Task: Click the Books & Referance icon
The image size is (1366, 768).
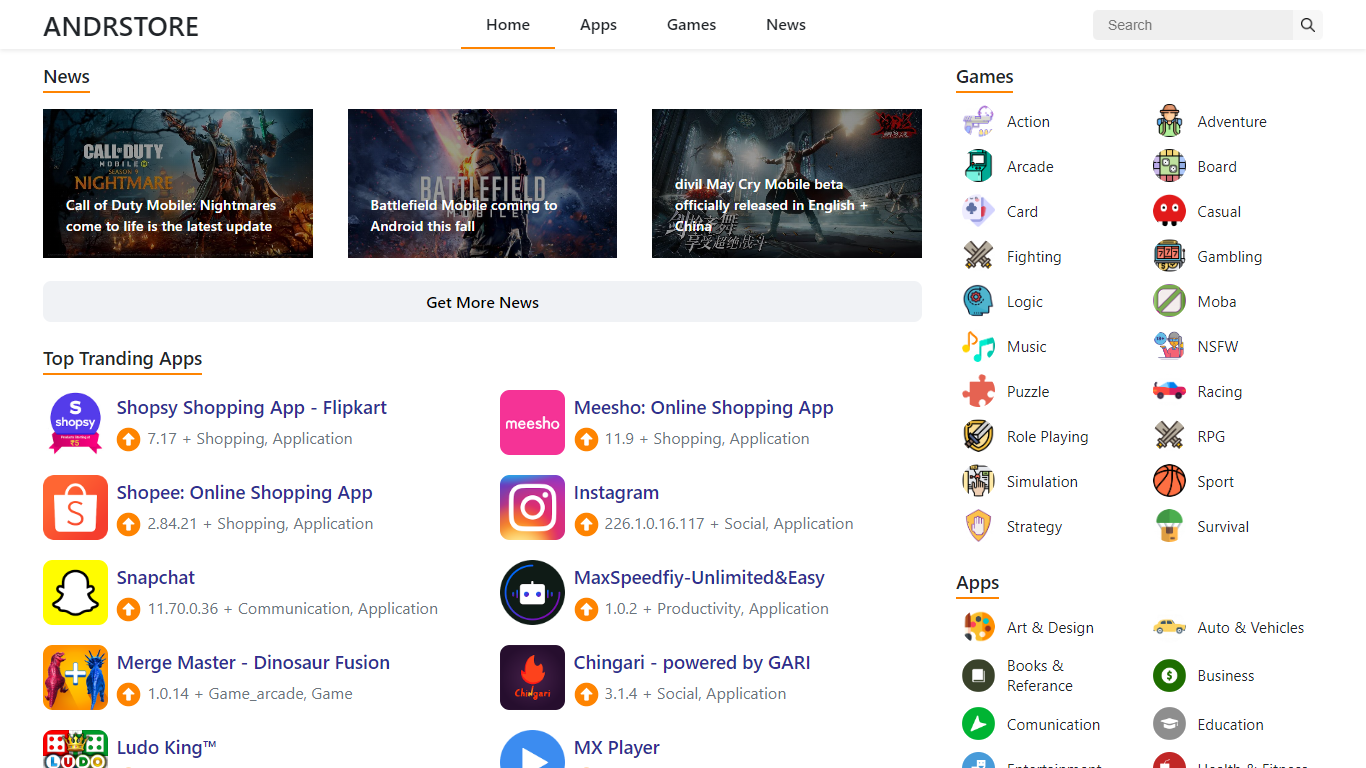Action: pos(978,675)
